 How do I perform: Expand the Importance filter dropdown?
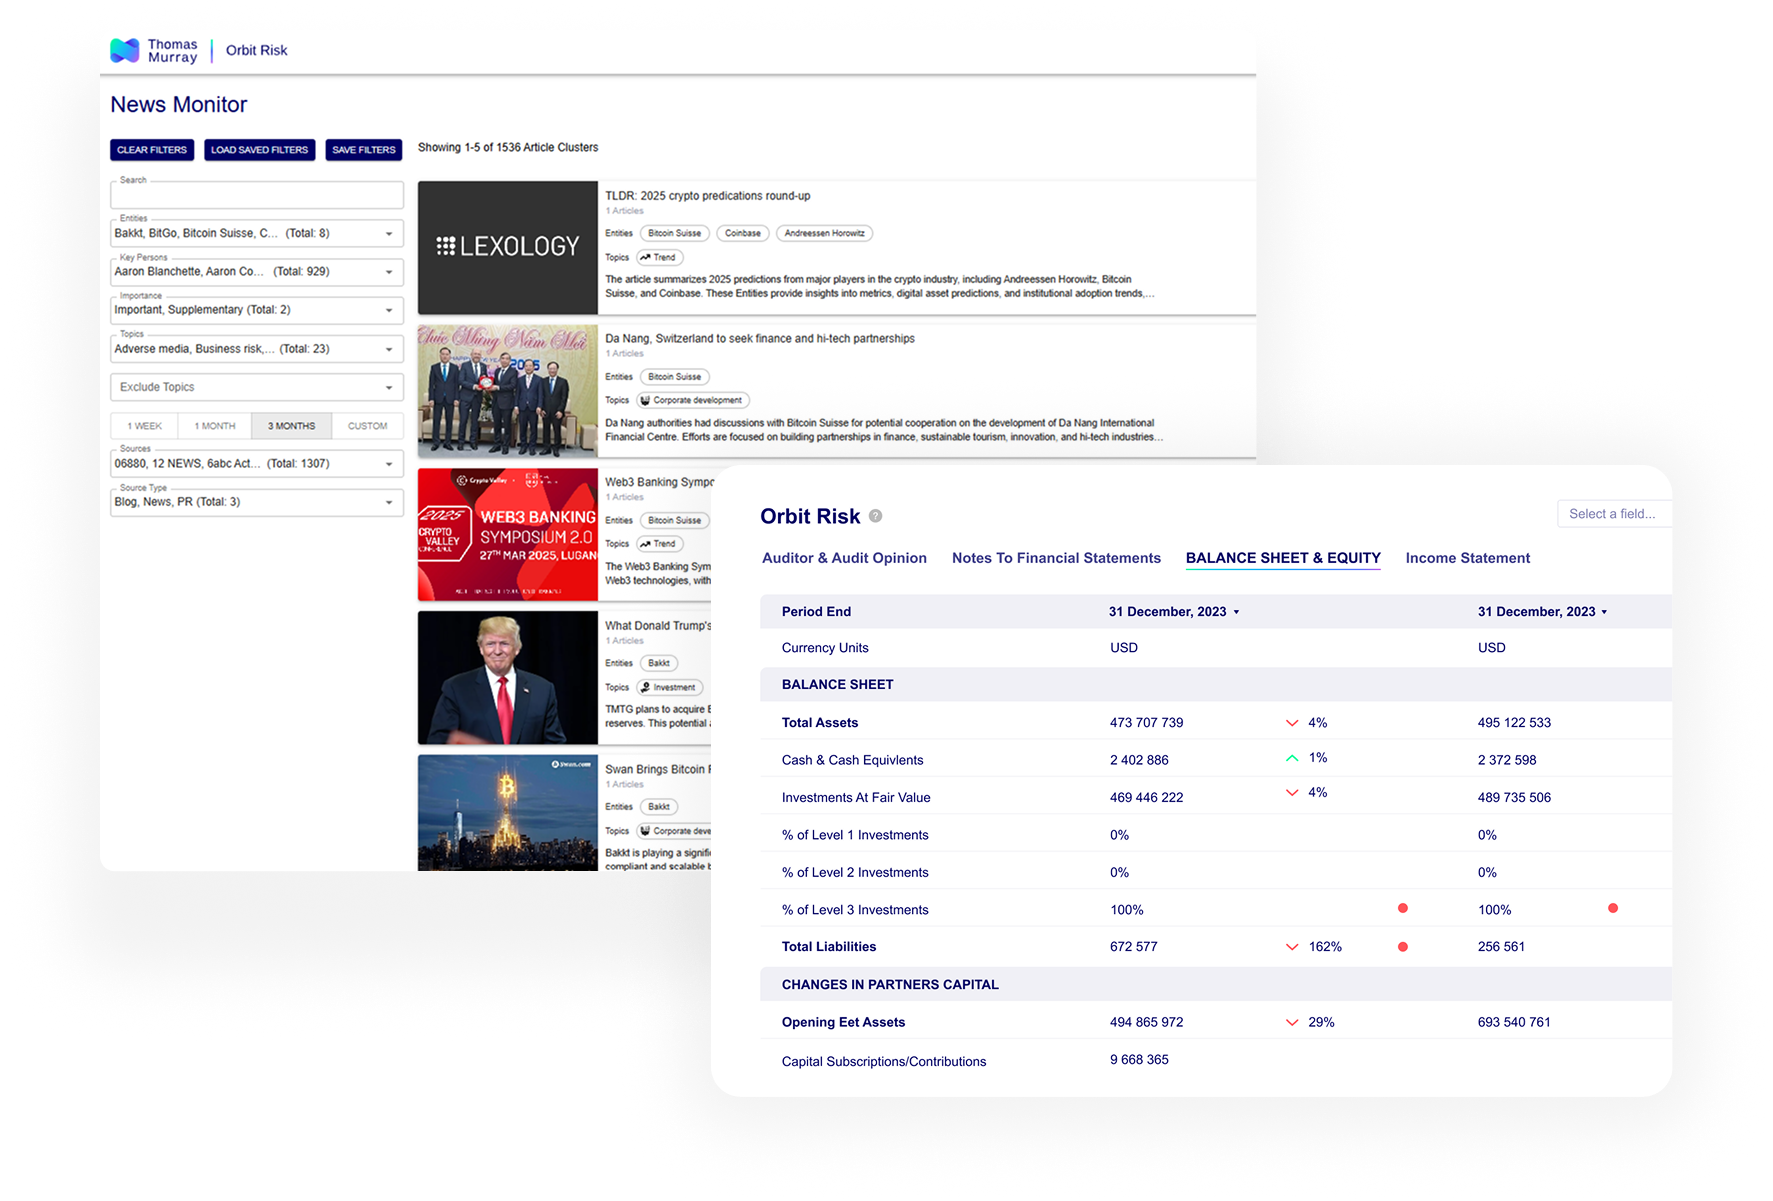click(257, 310)
